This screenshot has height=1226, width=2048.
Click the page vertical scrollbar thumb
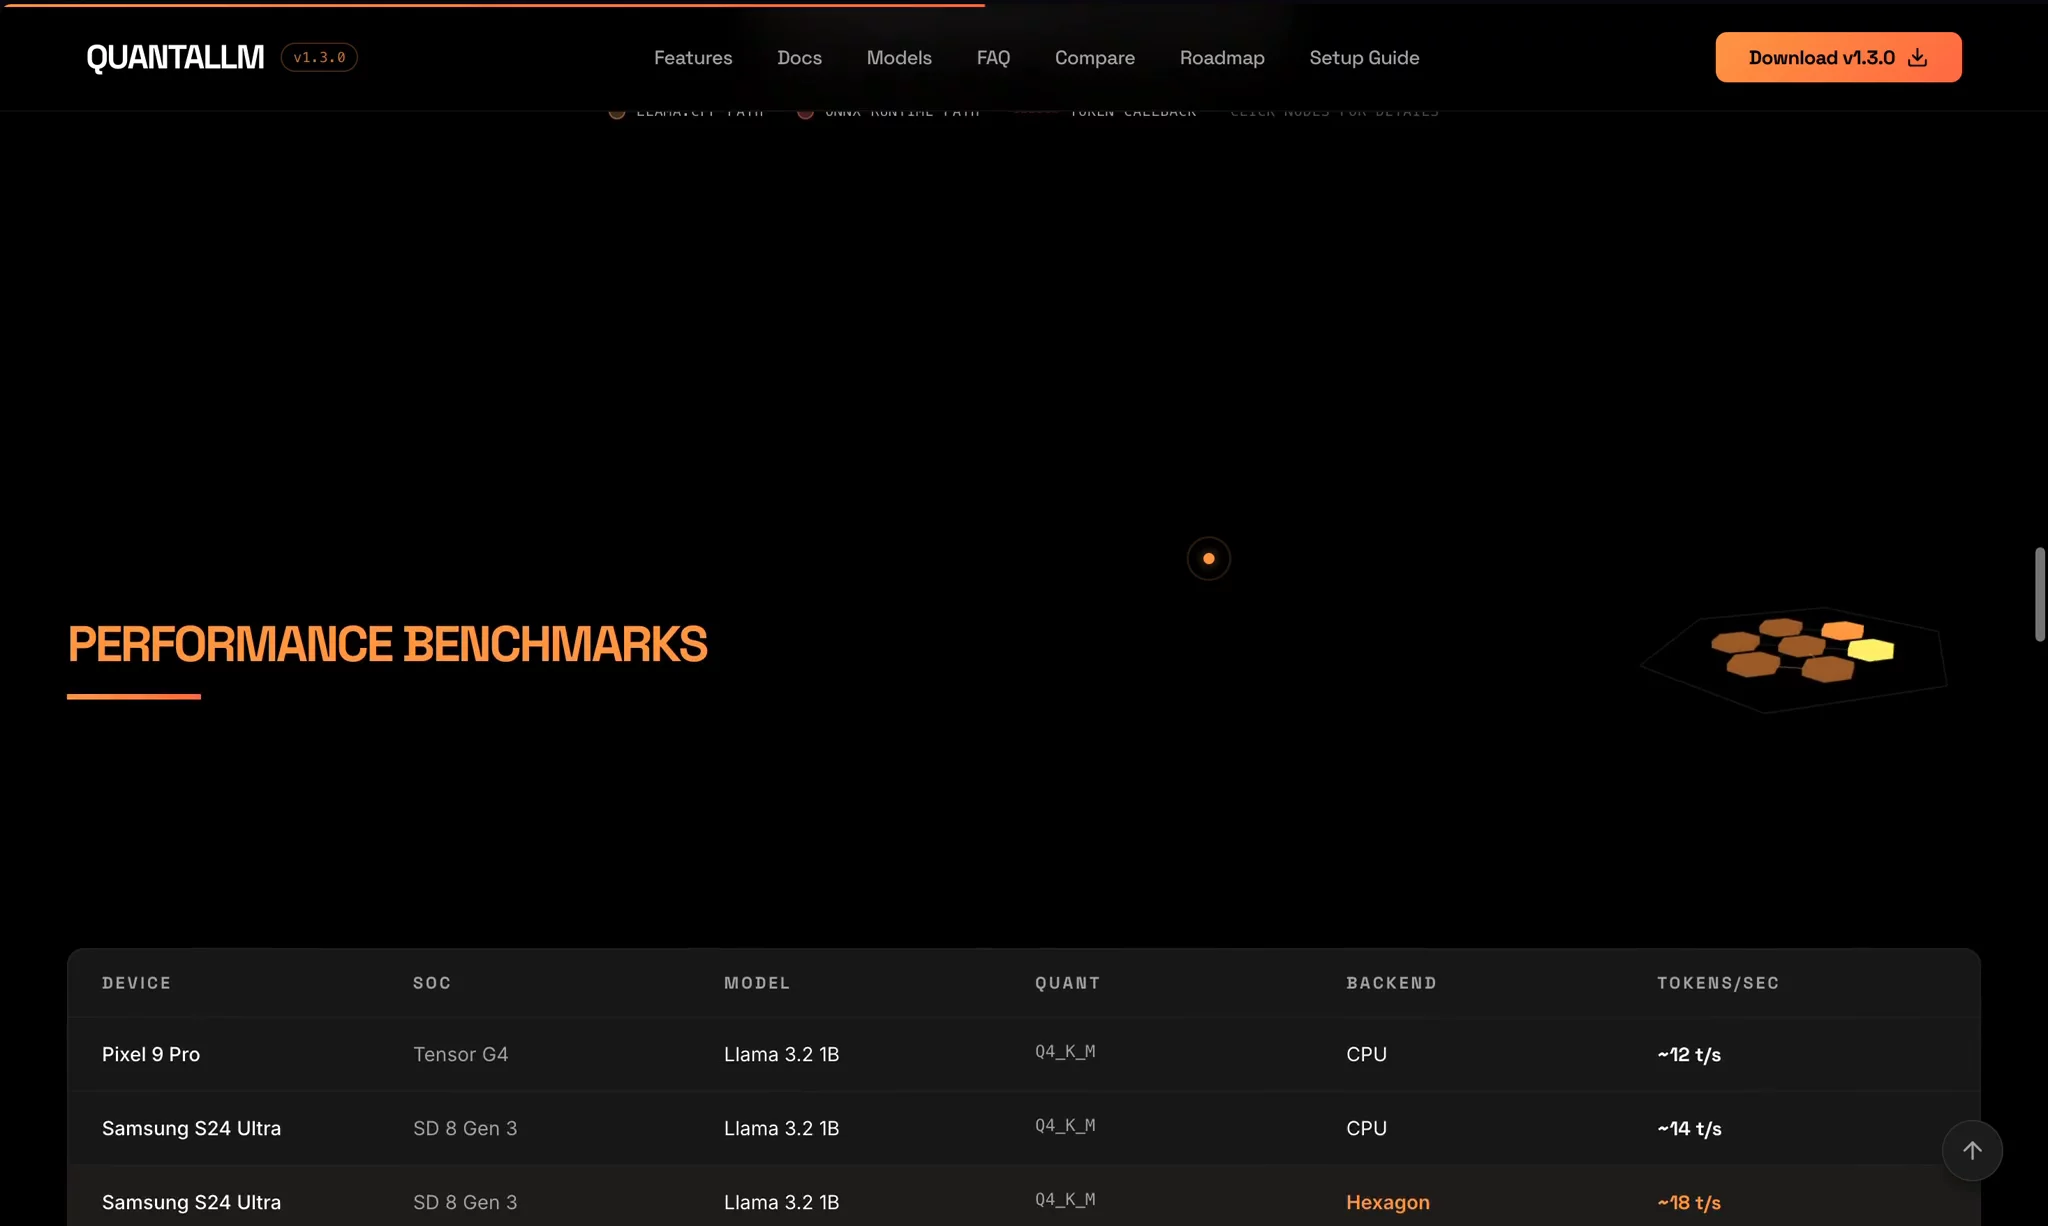coord(2040,594)
